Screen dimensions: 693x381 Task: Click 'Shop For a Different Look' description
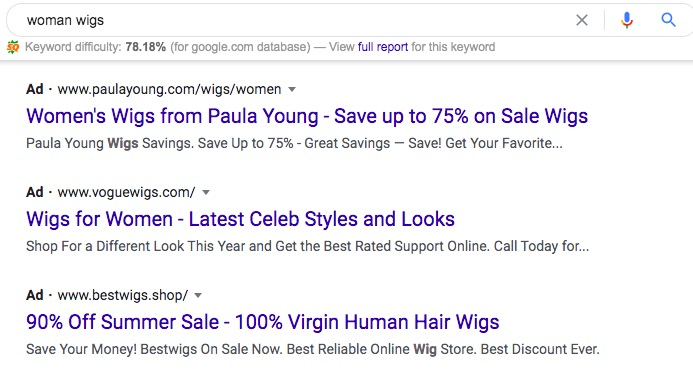(308, 246)
